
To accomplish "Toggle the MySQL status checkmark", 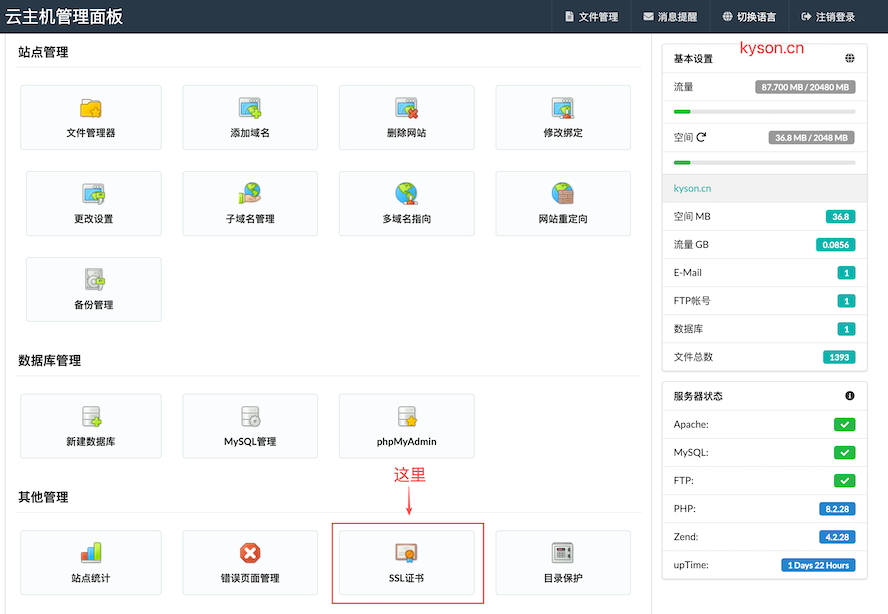I will (846, 451).
